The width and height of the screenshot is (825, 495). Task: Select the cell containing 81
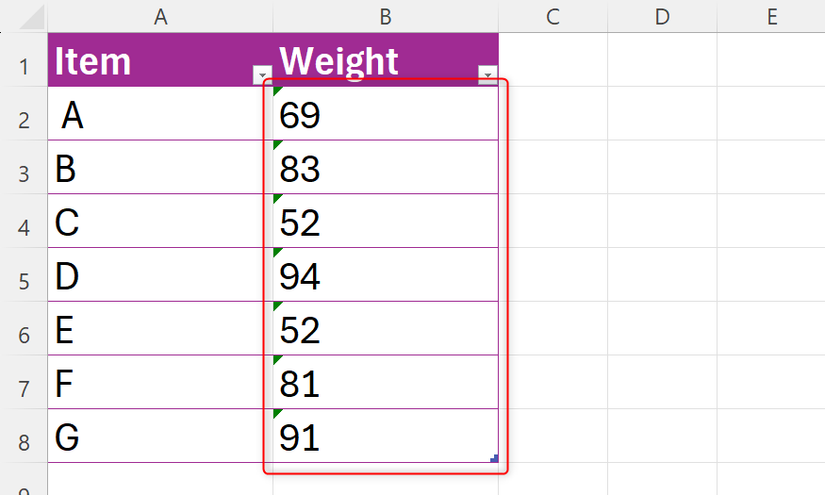(x=385, y=383)
